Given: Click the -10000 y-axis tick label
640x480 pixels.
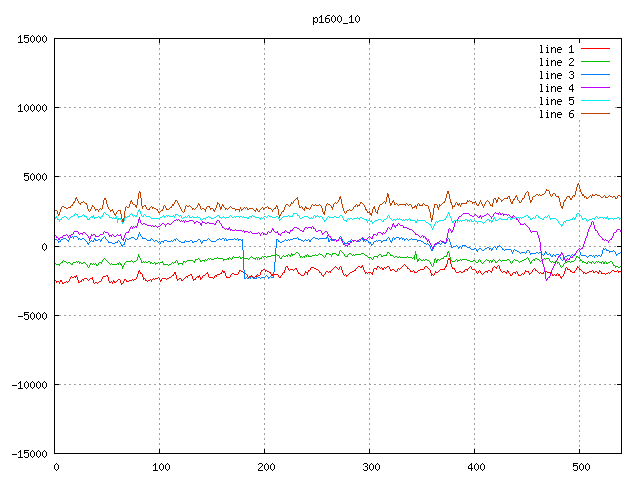Looking at the screenshot, I should 29,385.
